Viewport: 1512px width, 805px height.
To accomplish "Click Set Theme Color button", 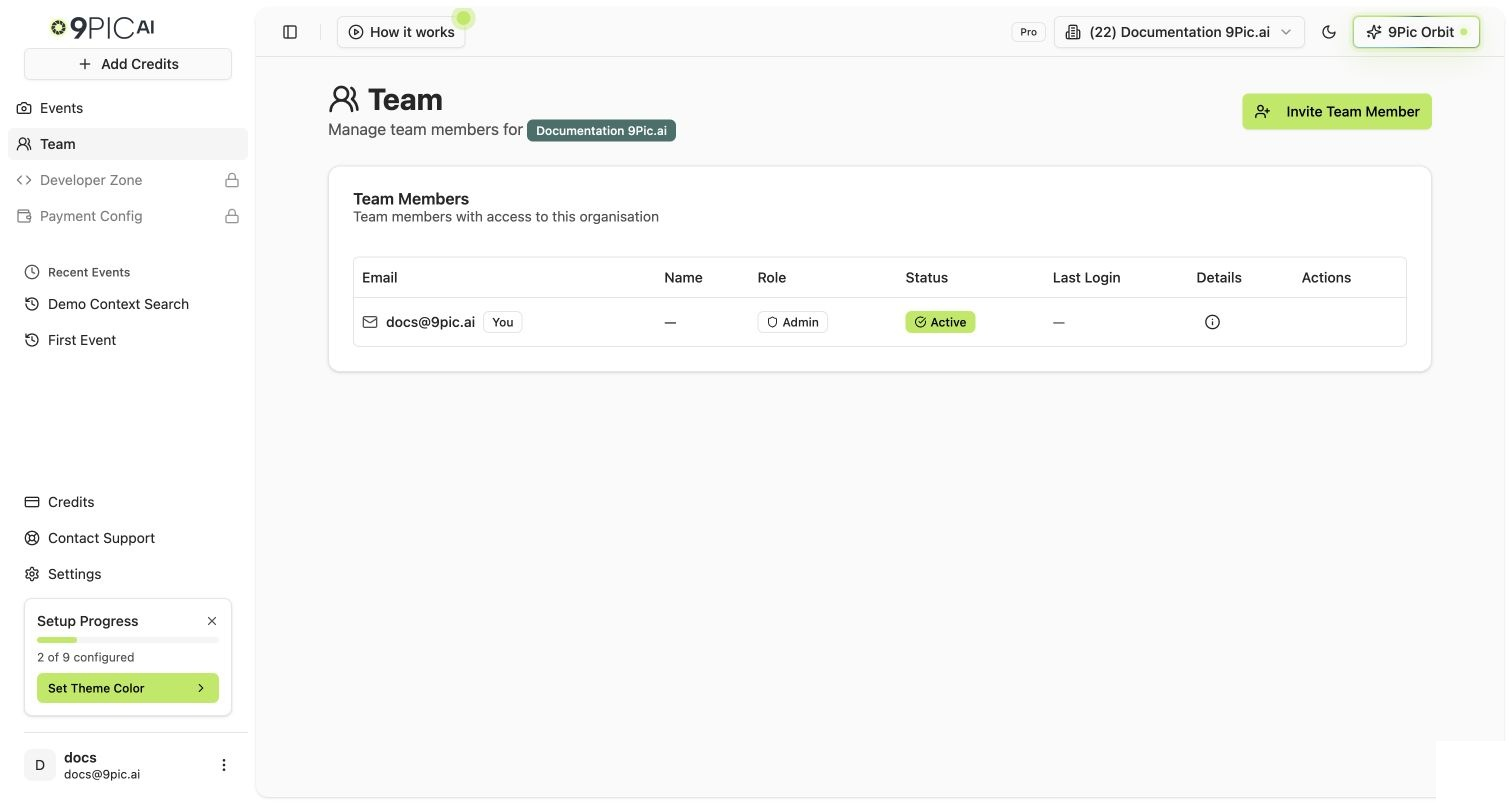I will 128,688.
